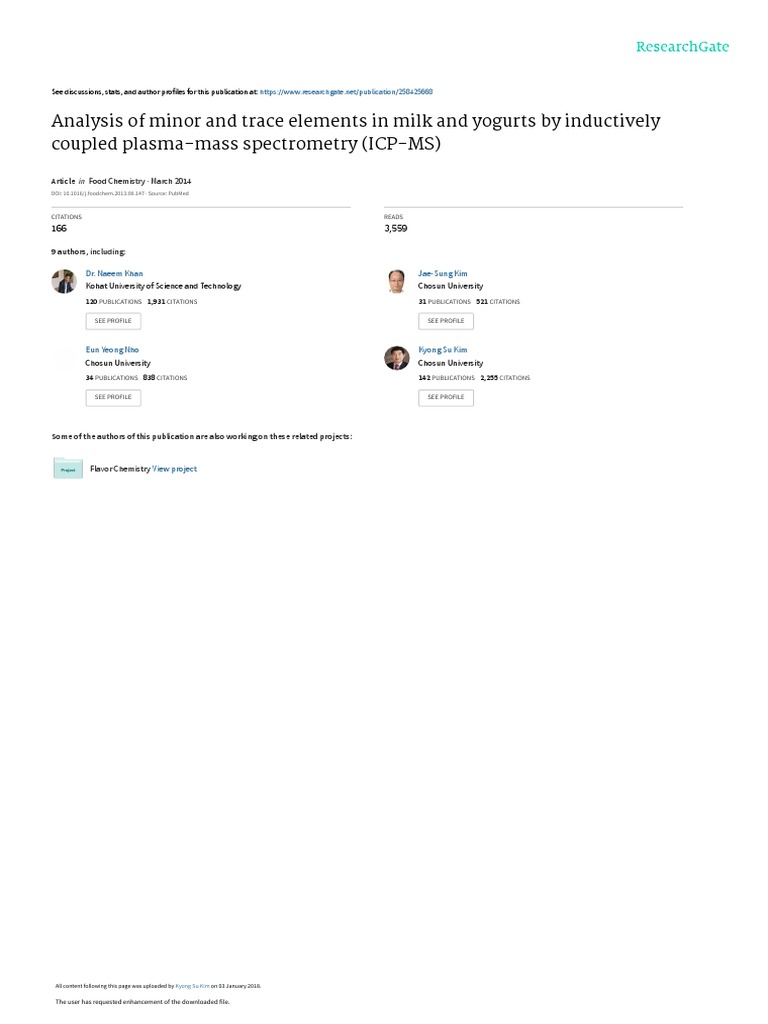Image resolution: width=768 pixels, height=1024 pixels.
Task: Open Jae-Sung Kim author link
Action: pos(443,274)
